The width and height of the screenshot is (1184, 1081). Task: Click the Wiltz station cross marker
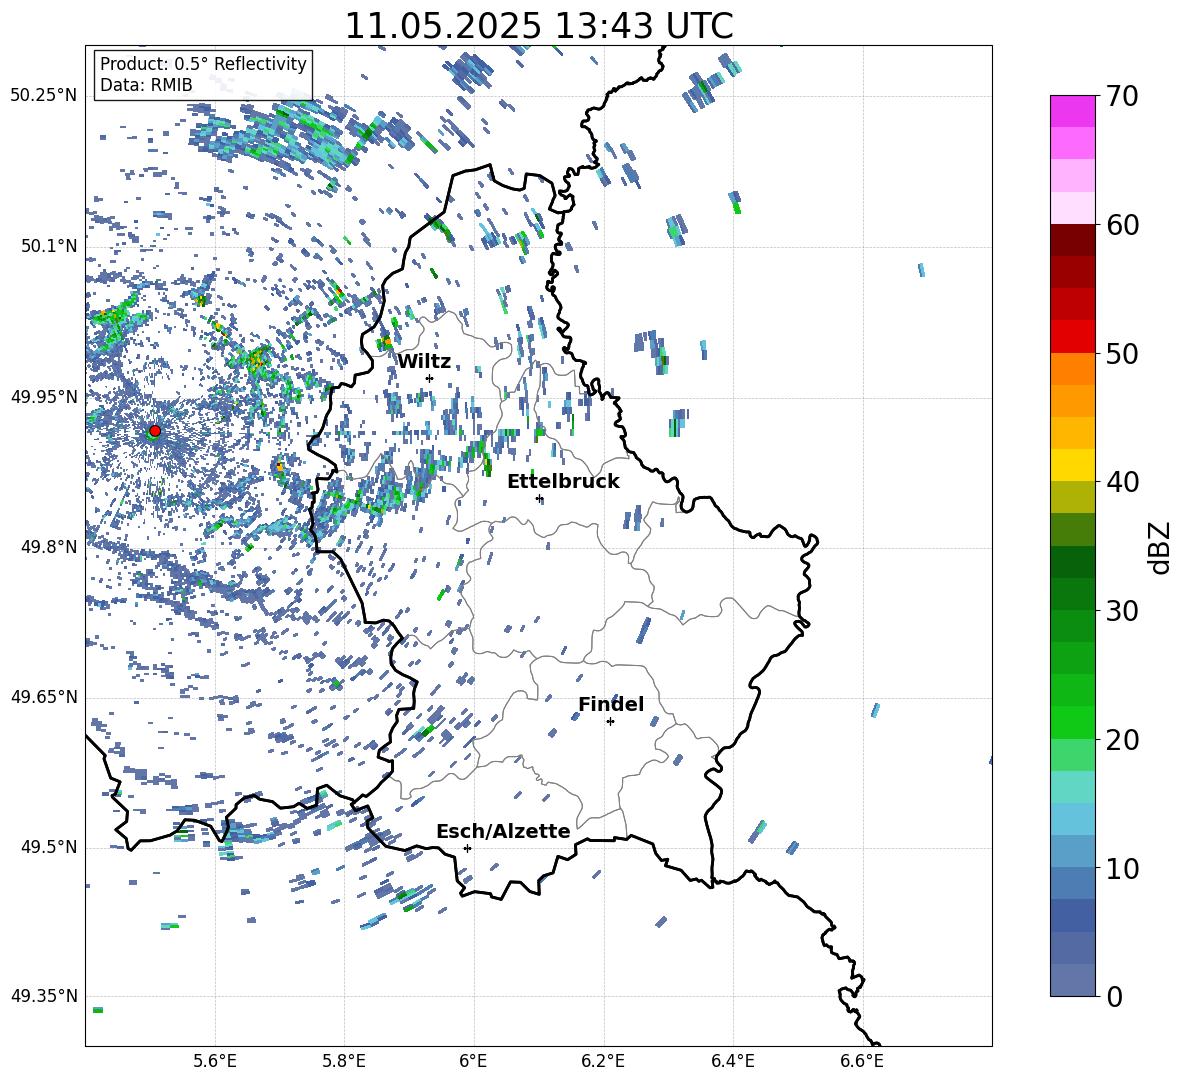click(x=430, y=378)
